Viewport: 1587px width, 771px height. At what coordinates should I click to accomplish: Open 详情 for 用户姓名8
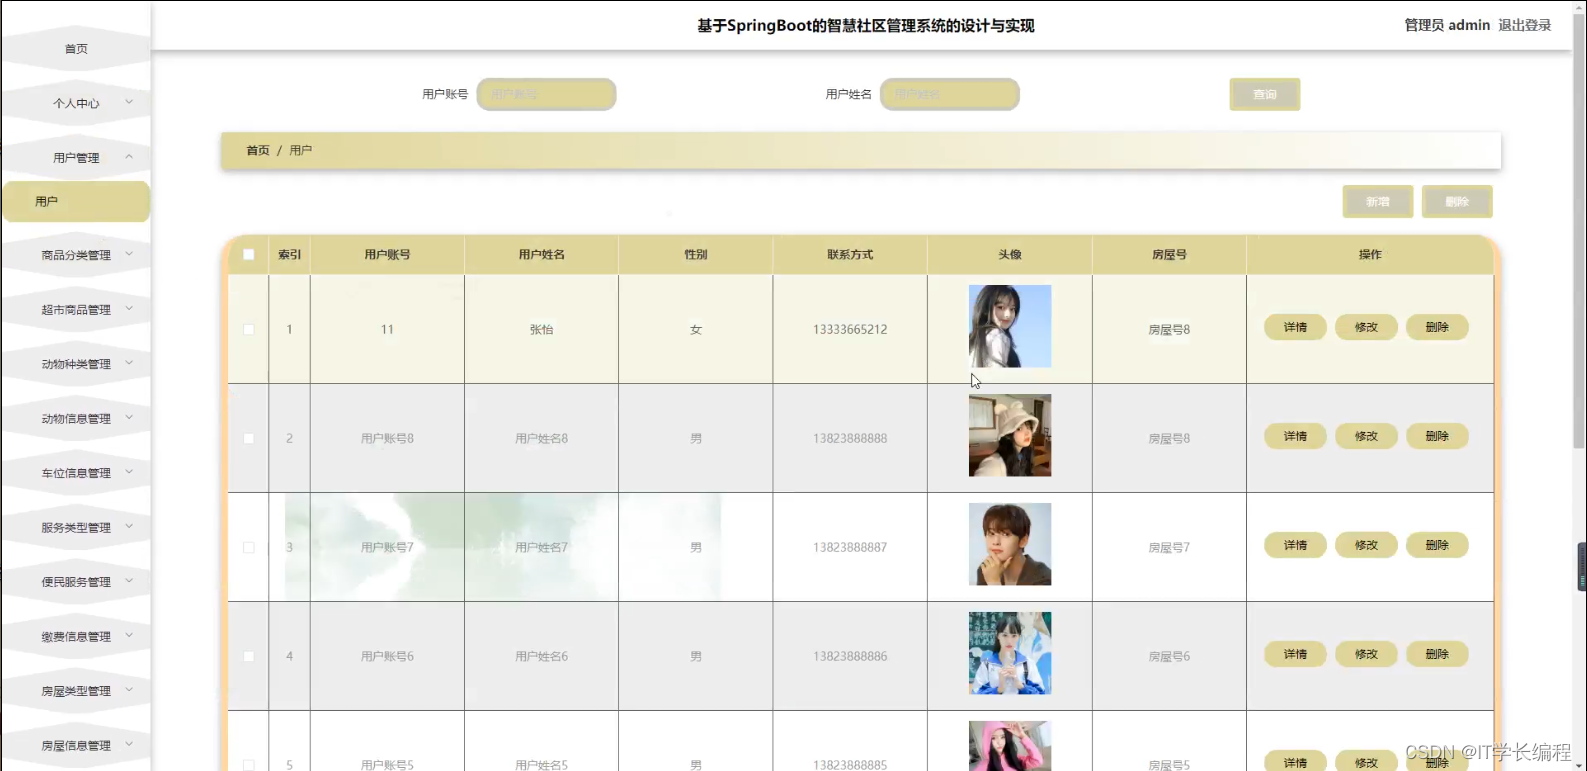(1295, 436)
